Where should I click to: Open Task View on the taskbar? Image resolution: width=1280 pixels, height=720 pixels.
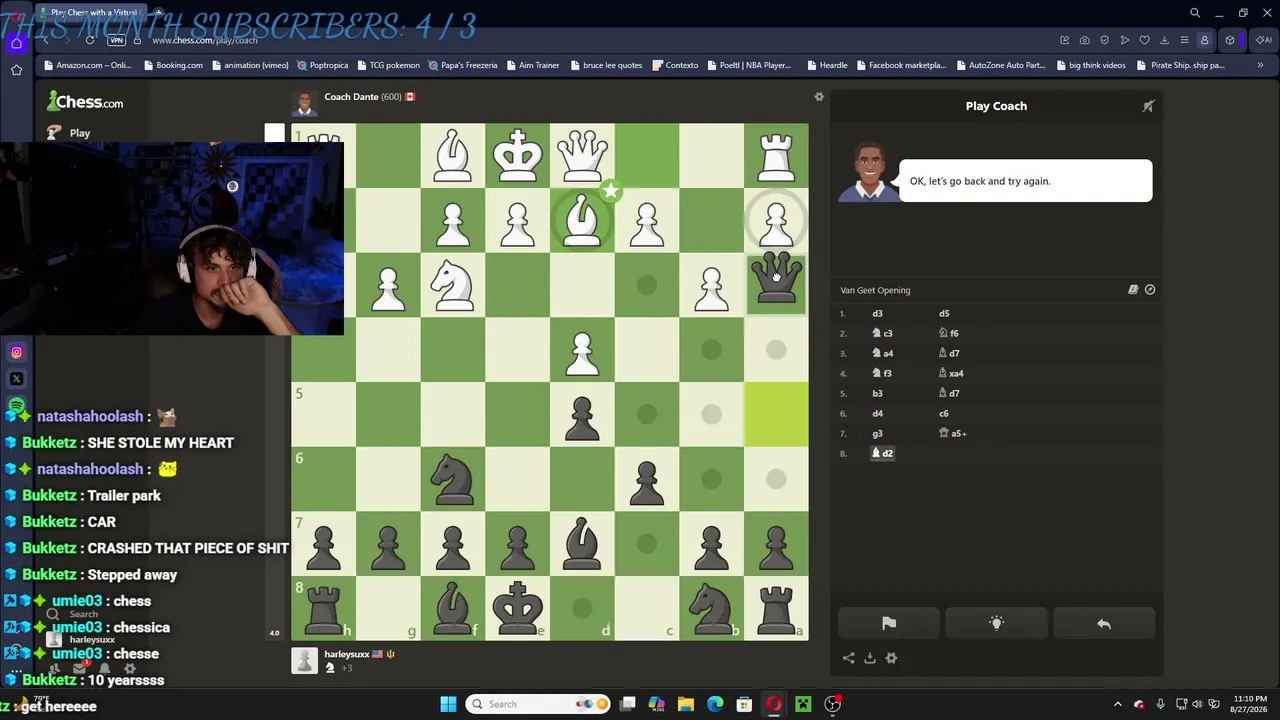(628, 704)
